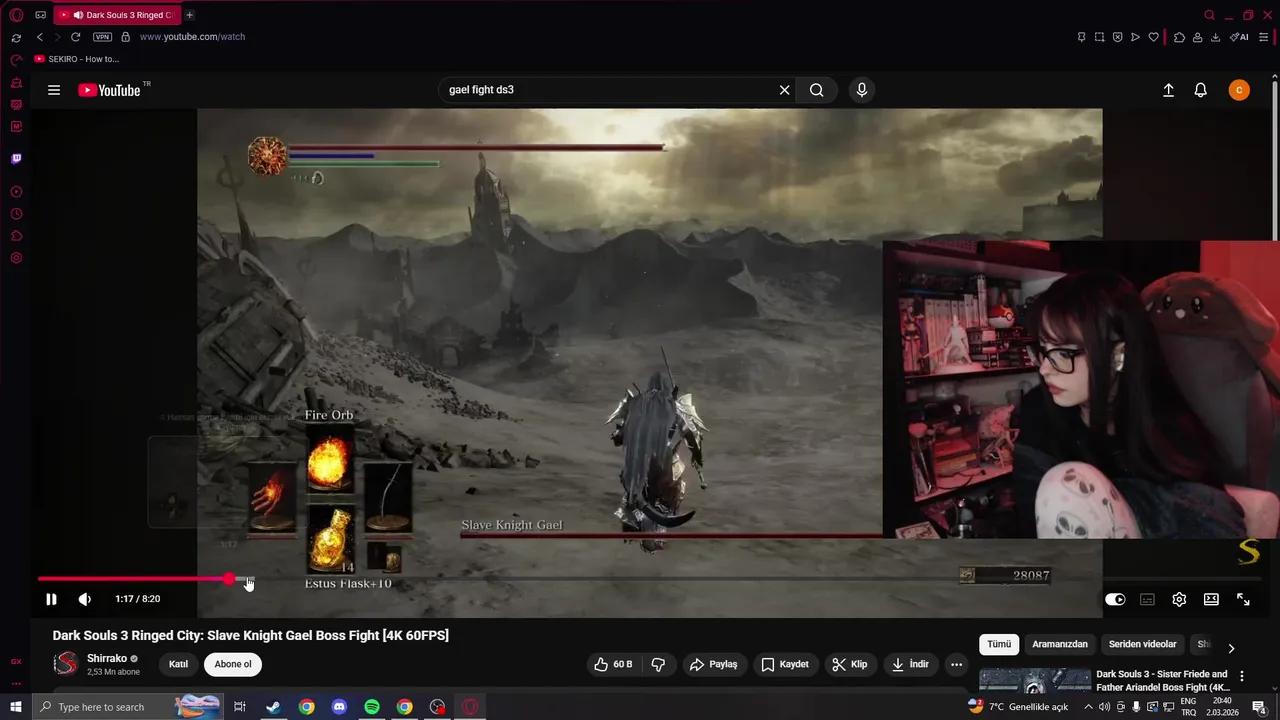Image resolution: width=1280 pixels, height=720 pixels.
Task: Dislike the video
Action: [658, 664]
